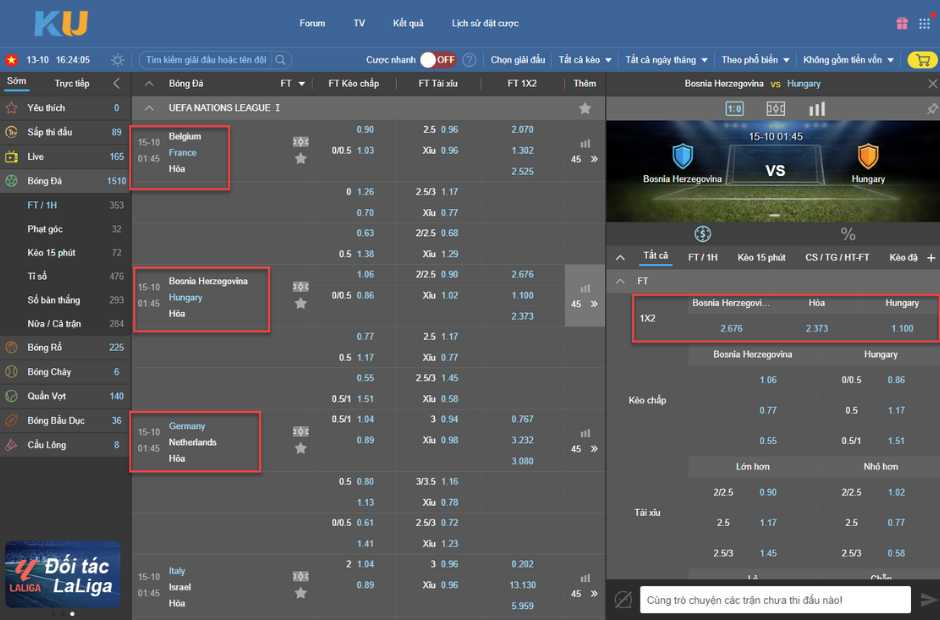Open the Tất cả ngày tháng dropdown
940x620 pixels.
666,59
